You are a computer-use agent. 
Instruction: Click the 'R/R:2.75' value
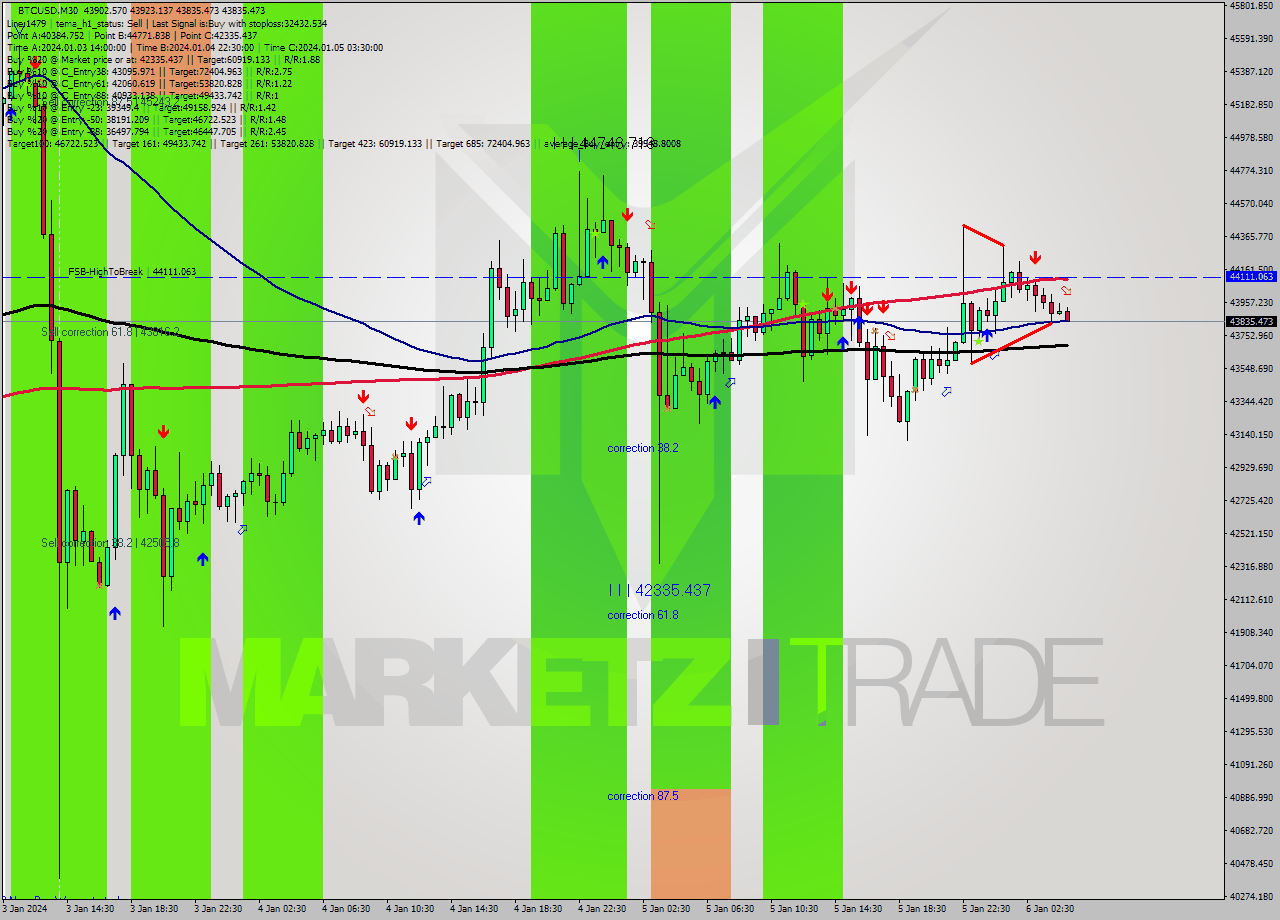[x=273, y=71]
